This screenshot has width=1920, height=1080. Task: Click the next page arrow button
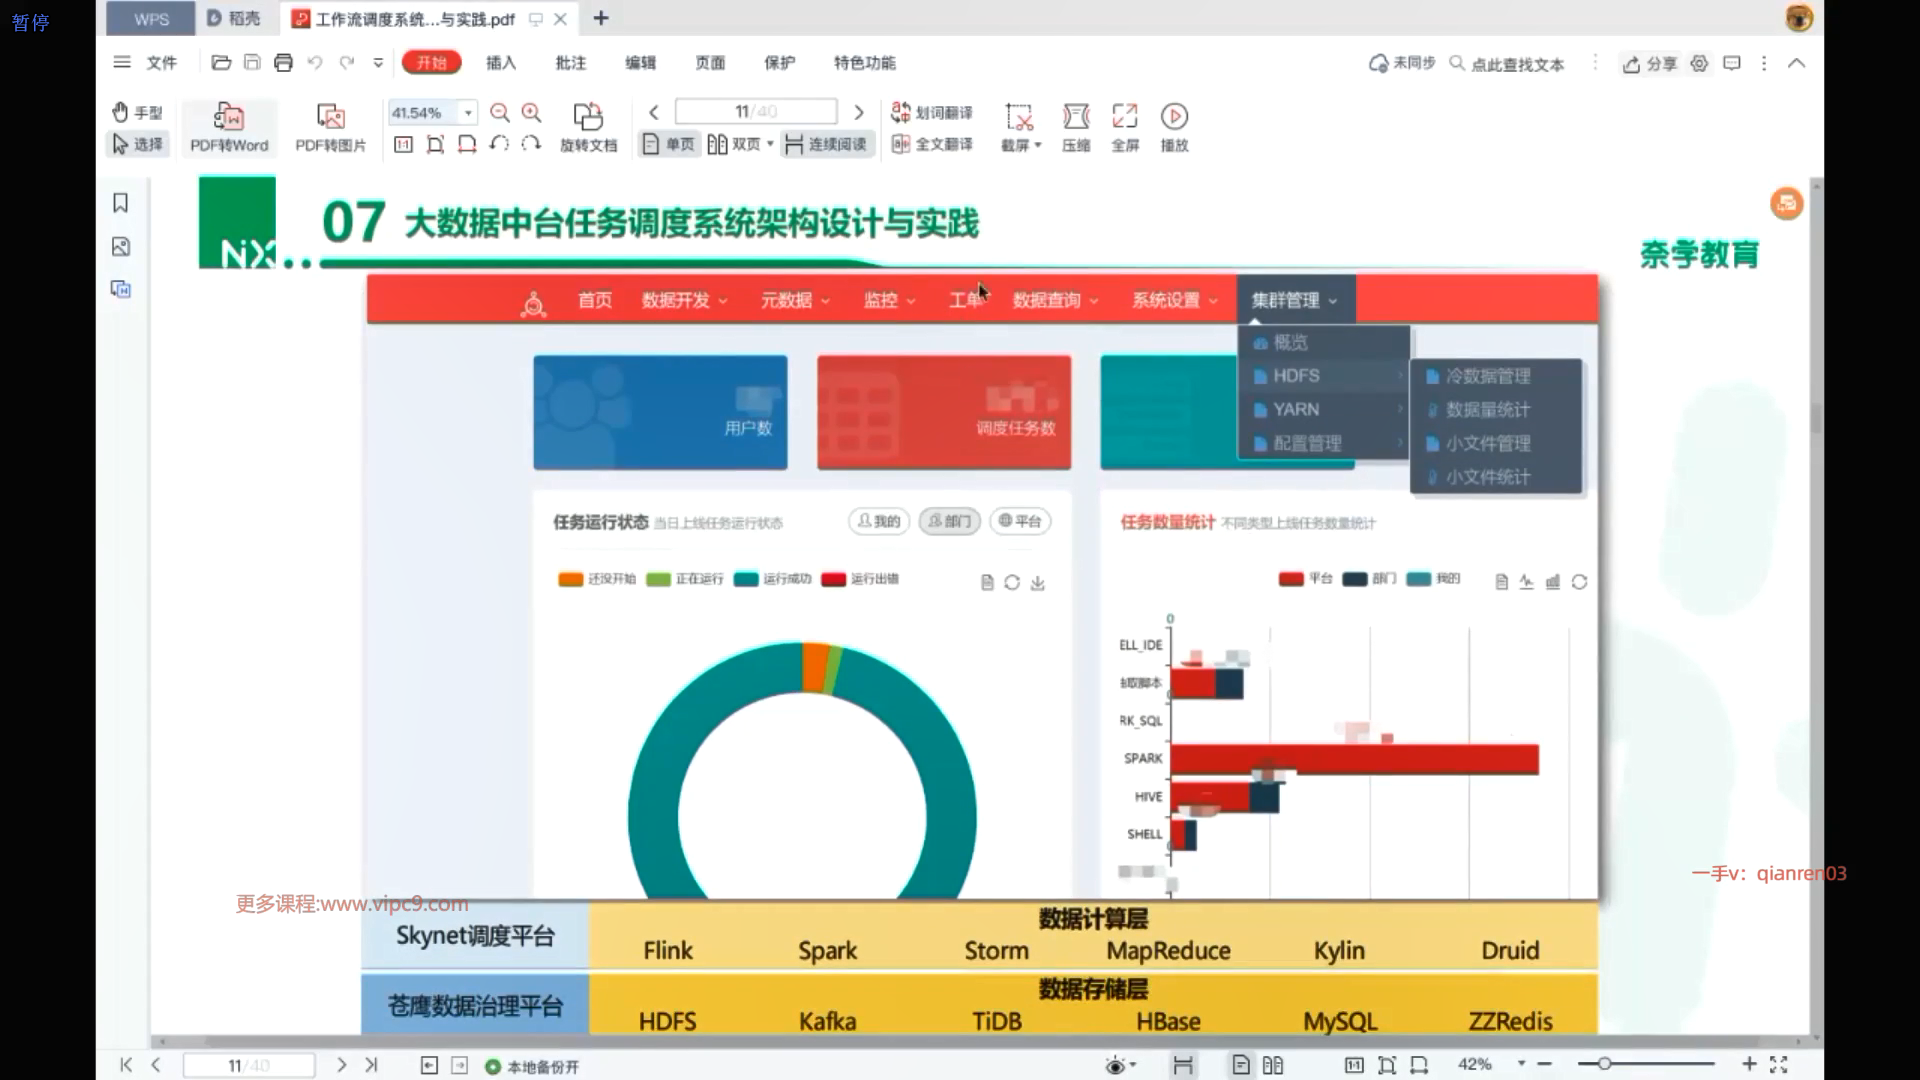[858, 112]
